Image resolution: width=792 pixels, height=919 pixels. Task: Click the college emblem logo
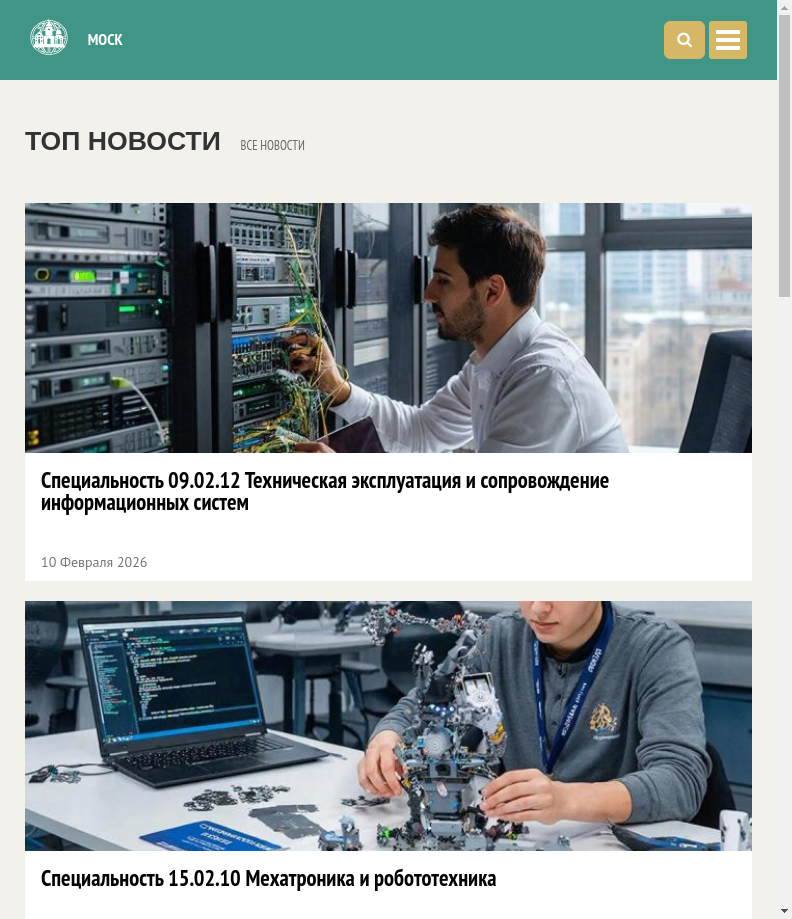click(49, 38)
